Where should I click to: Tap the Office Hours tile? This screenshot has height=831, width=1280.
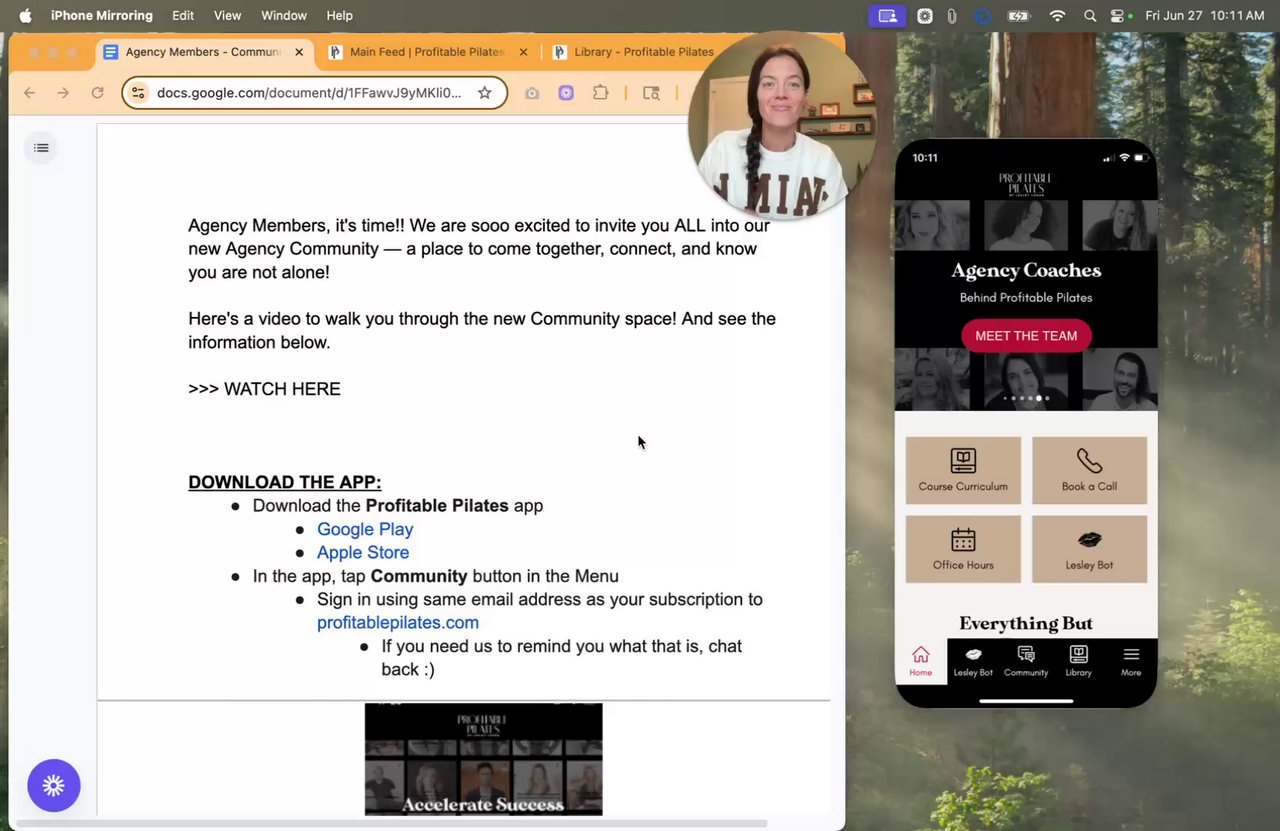click(x=963, y=549)
